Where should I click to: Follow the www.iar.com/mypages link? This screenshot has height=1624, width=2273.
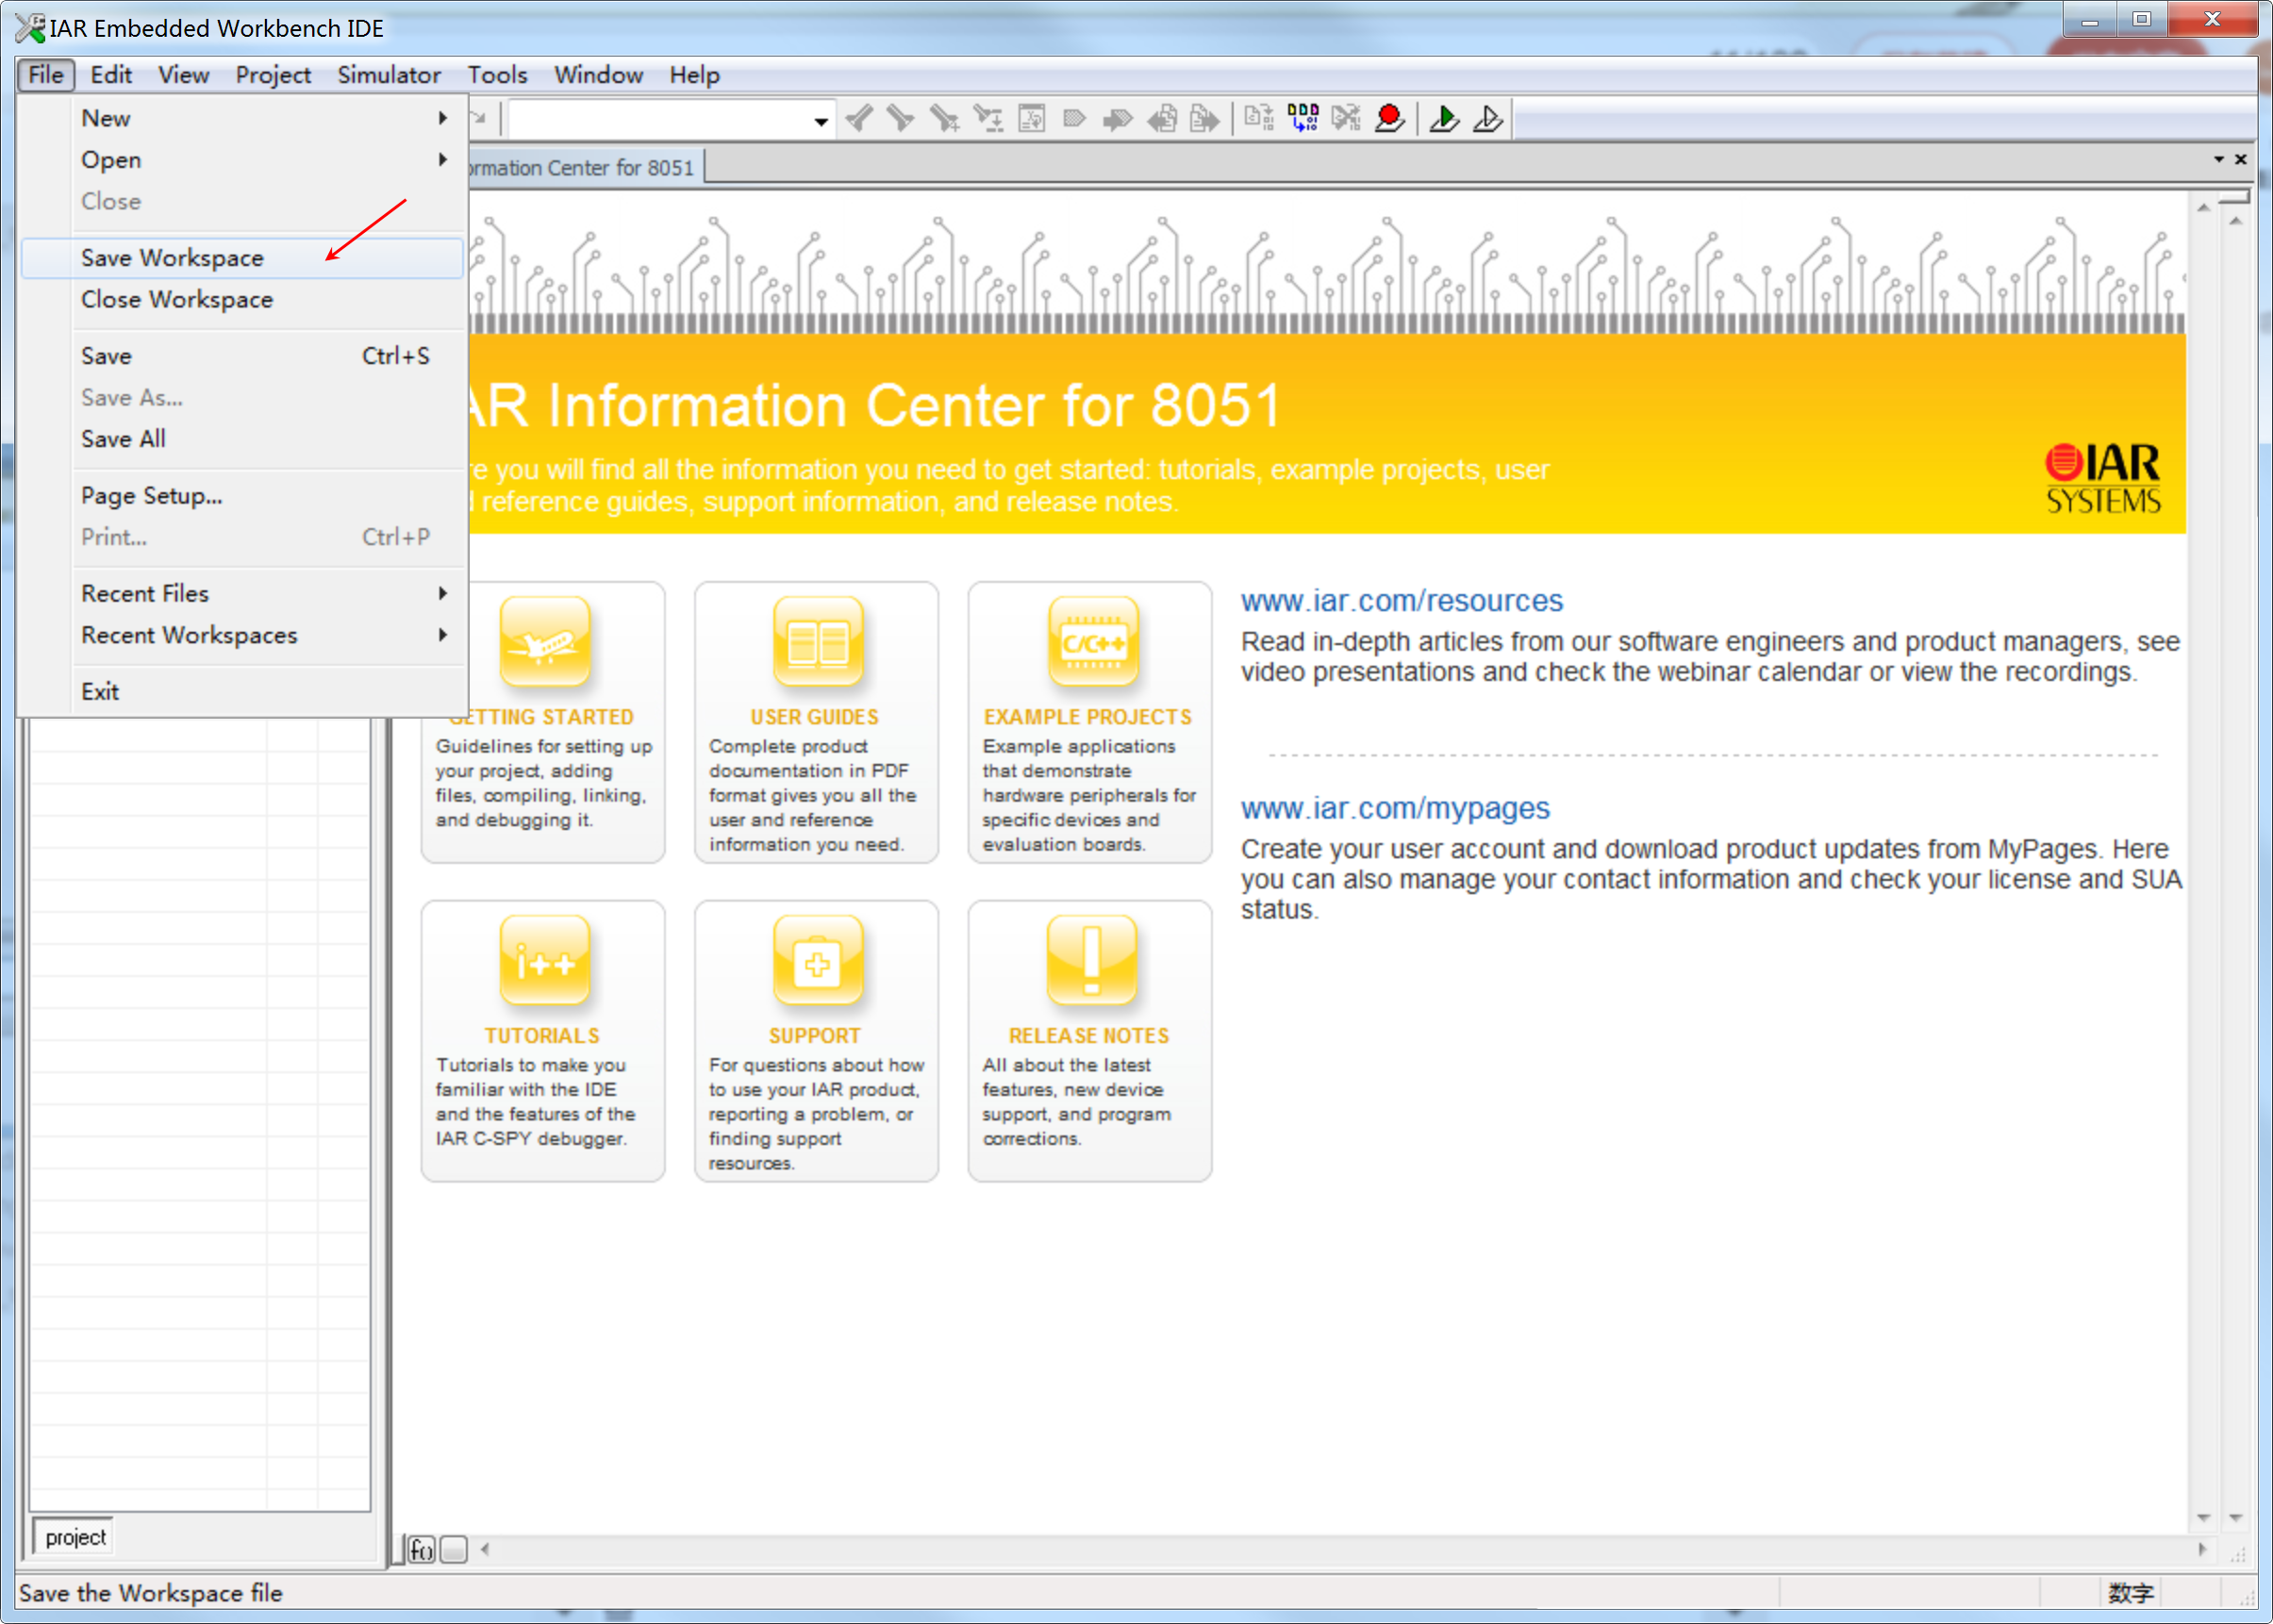[1394, 808]
